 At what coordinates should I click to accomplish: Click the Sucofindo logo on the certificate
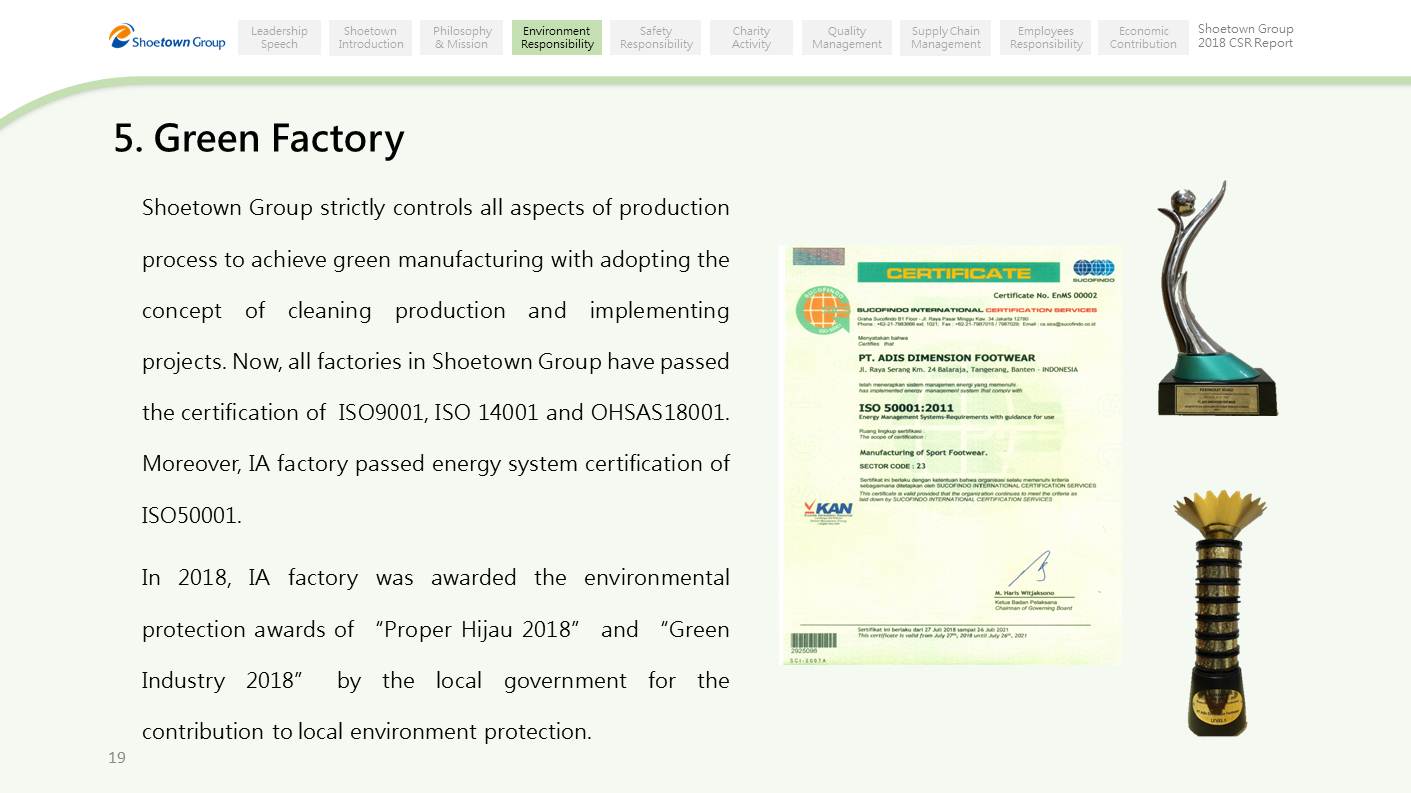(1093, 270)
